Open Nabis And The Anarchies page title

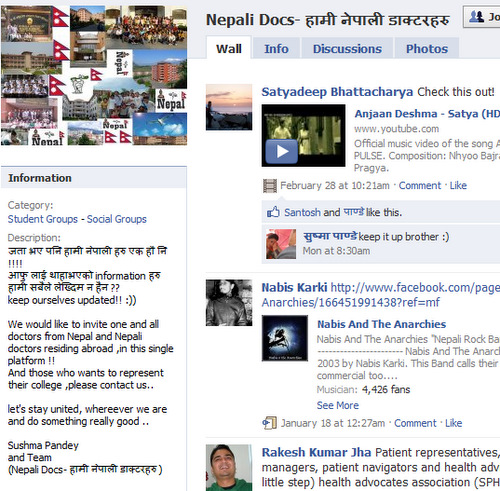pos(381,324)
